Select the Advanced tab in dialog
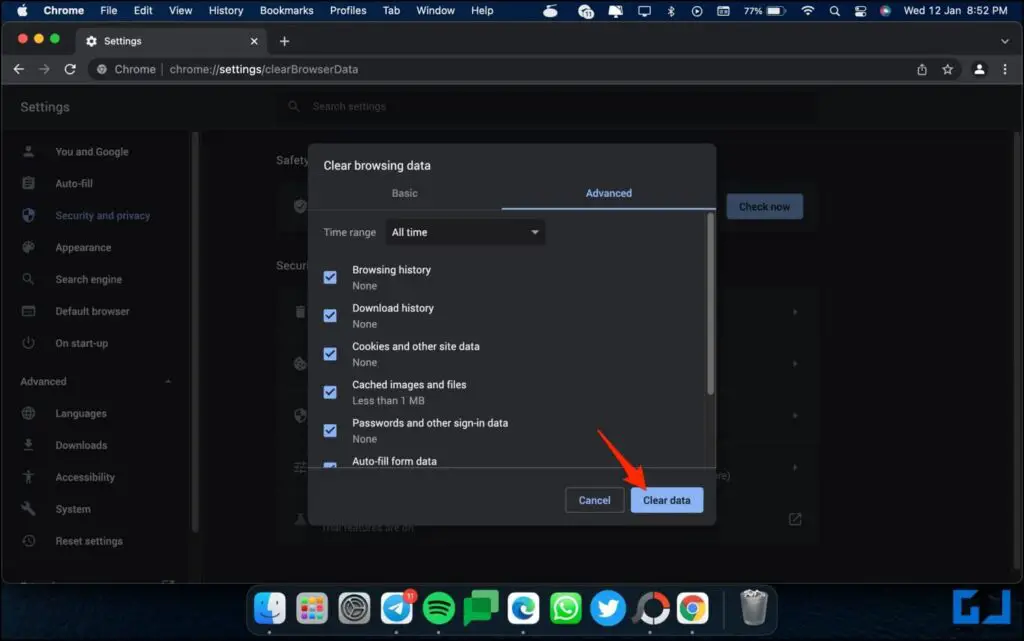This screenshot has width=1024, height=641. pyautogui.click(x=609, y=193)
